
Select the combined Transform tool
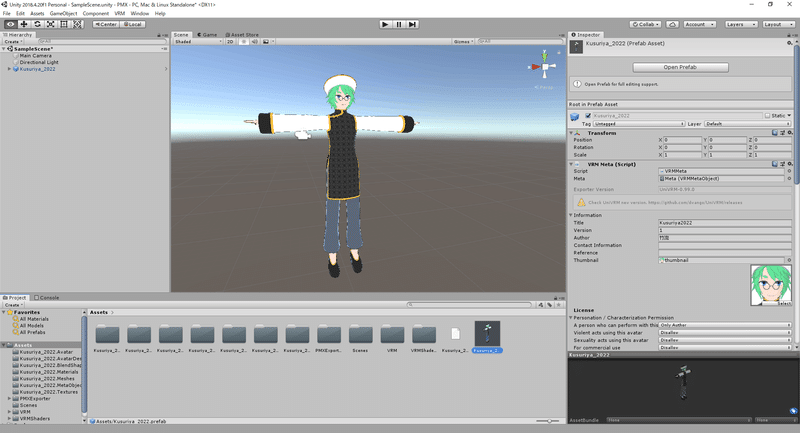coord(77,24)
